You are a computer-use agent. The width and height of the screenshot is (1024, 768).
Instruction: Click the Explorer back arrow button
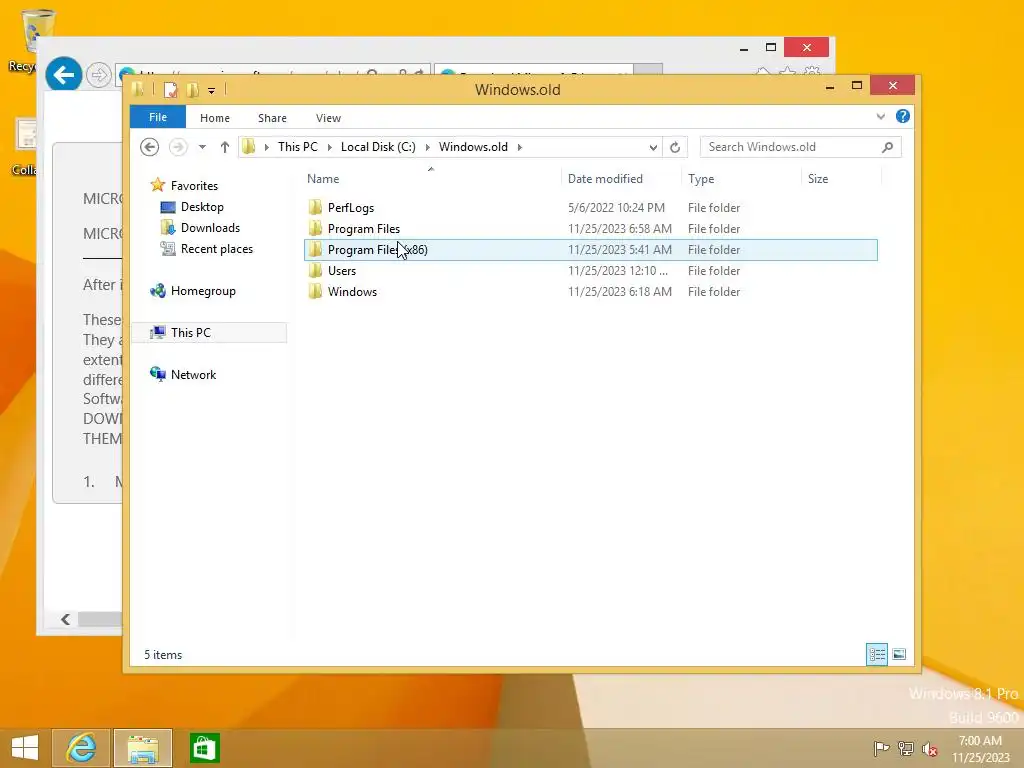[x=150, y=147]
